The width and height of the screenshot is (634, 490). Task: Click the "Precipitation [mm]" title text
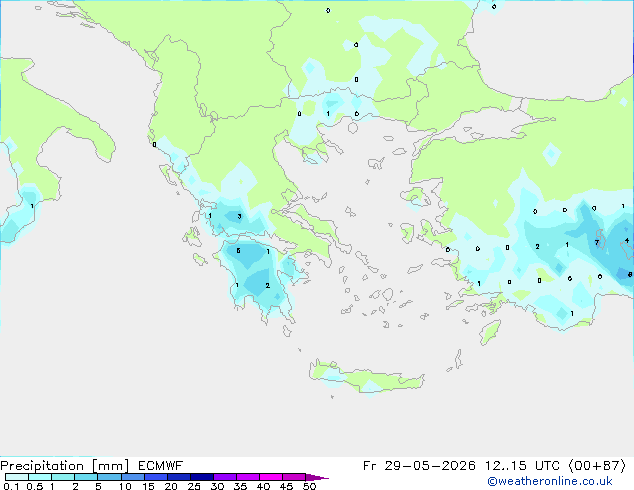click(x=64, y=466)
